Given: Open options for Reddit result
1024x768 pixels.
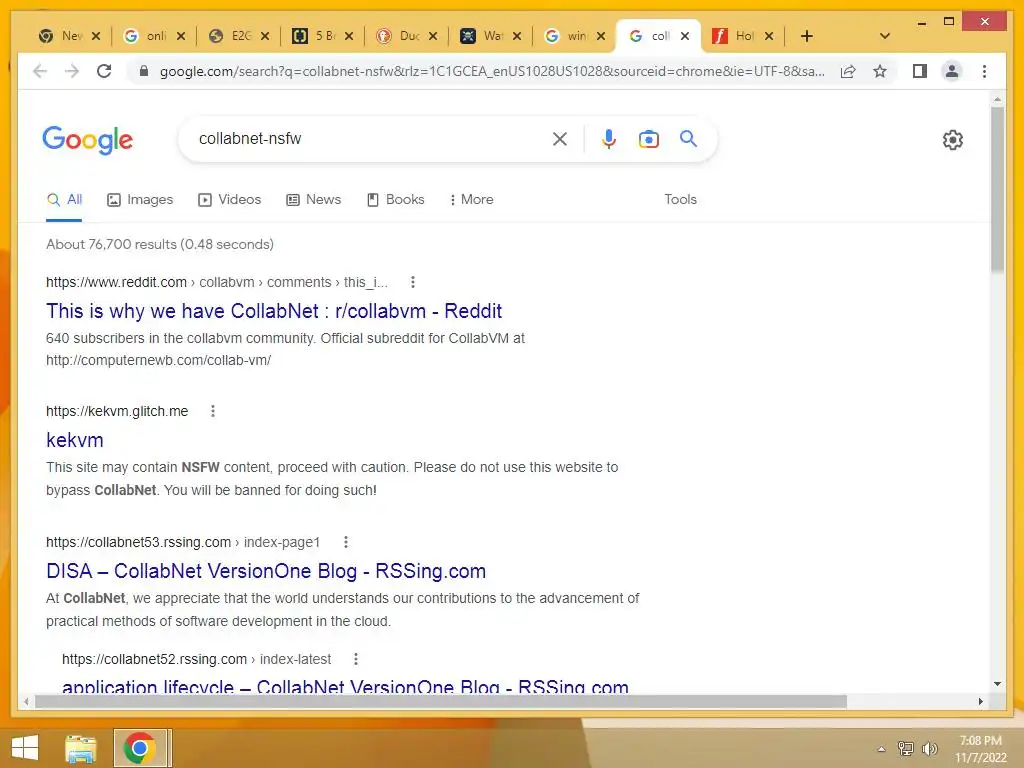Looking at the screenshot, I should click(x=413, y=282).
